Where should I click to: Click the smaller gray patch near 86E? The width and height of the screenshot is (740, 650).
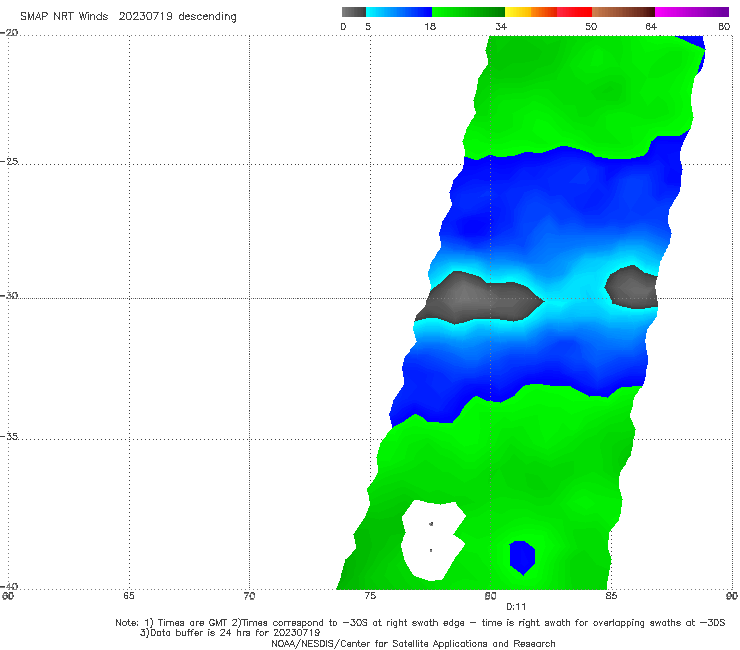(632, 287)
